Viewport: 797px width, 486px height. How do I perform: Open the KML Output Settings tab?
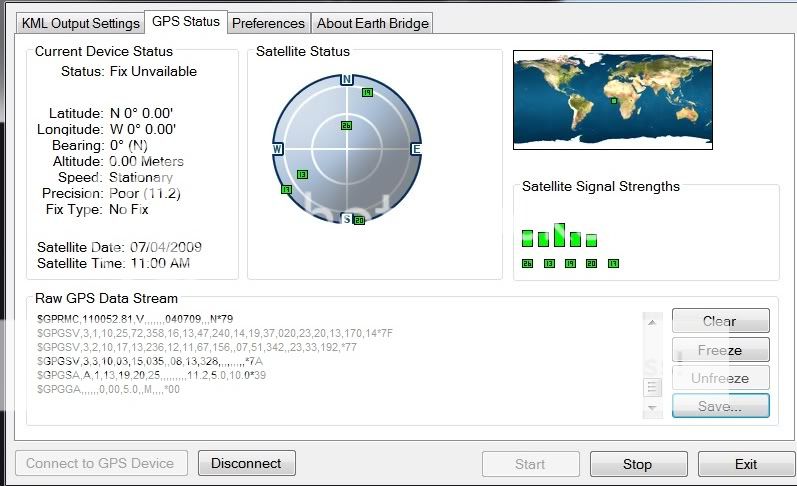[81, 23]
